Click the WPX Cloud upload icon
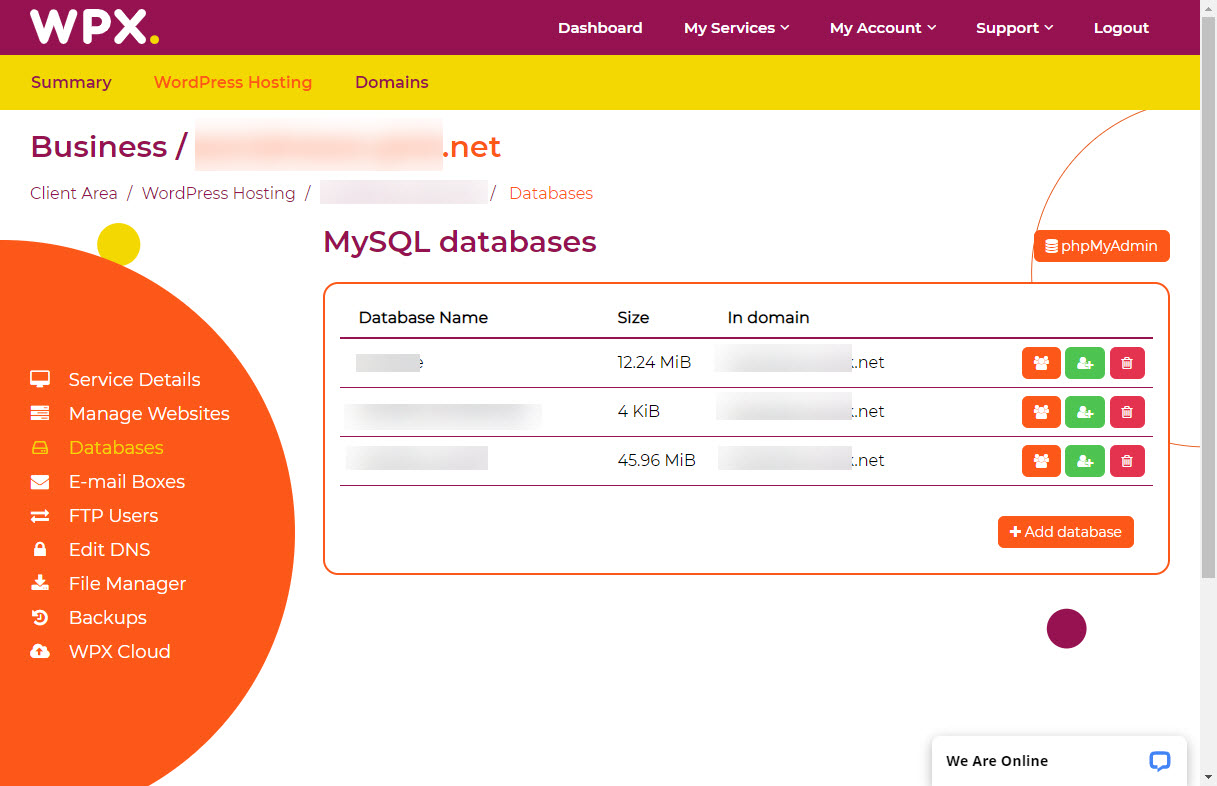Image resolution: width=1217 pixels, height=786 pixels. tap(40, 651)
